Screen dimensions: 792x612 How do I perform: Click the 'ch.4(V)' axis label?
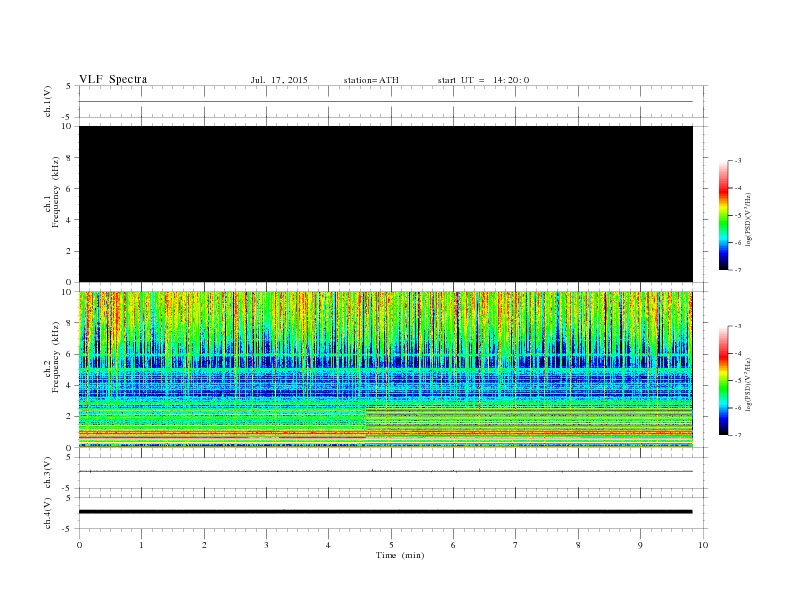pyautogui.click(x=47, y=513)
